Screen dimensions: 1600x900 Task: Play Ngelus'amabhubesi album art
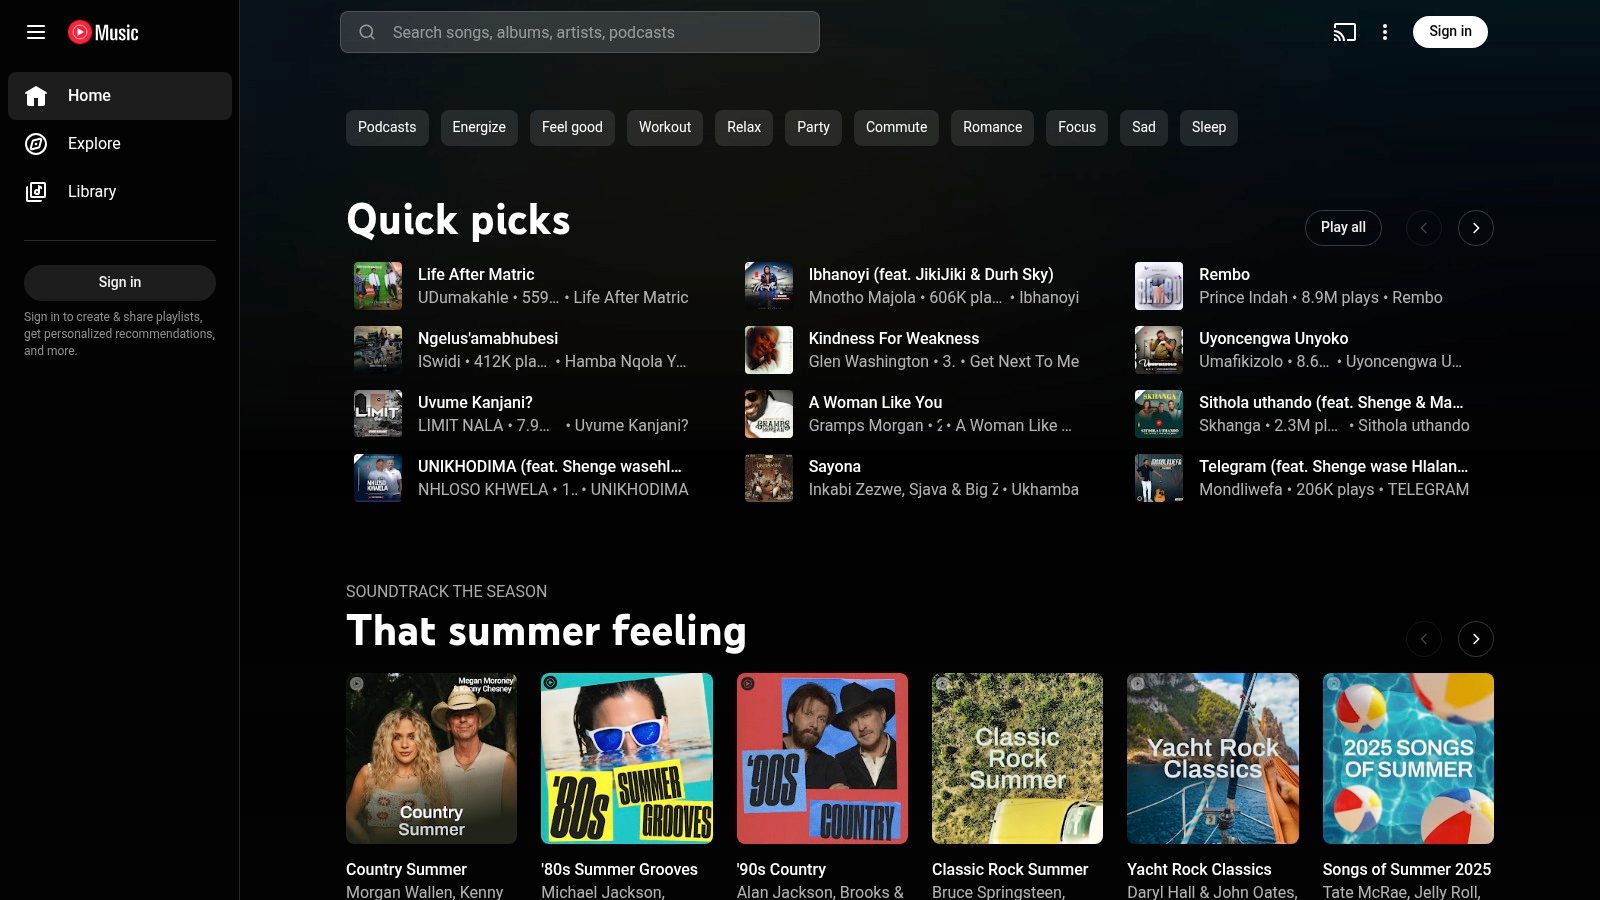(378, 350)
